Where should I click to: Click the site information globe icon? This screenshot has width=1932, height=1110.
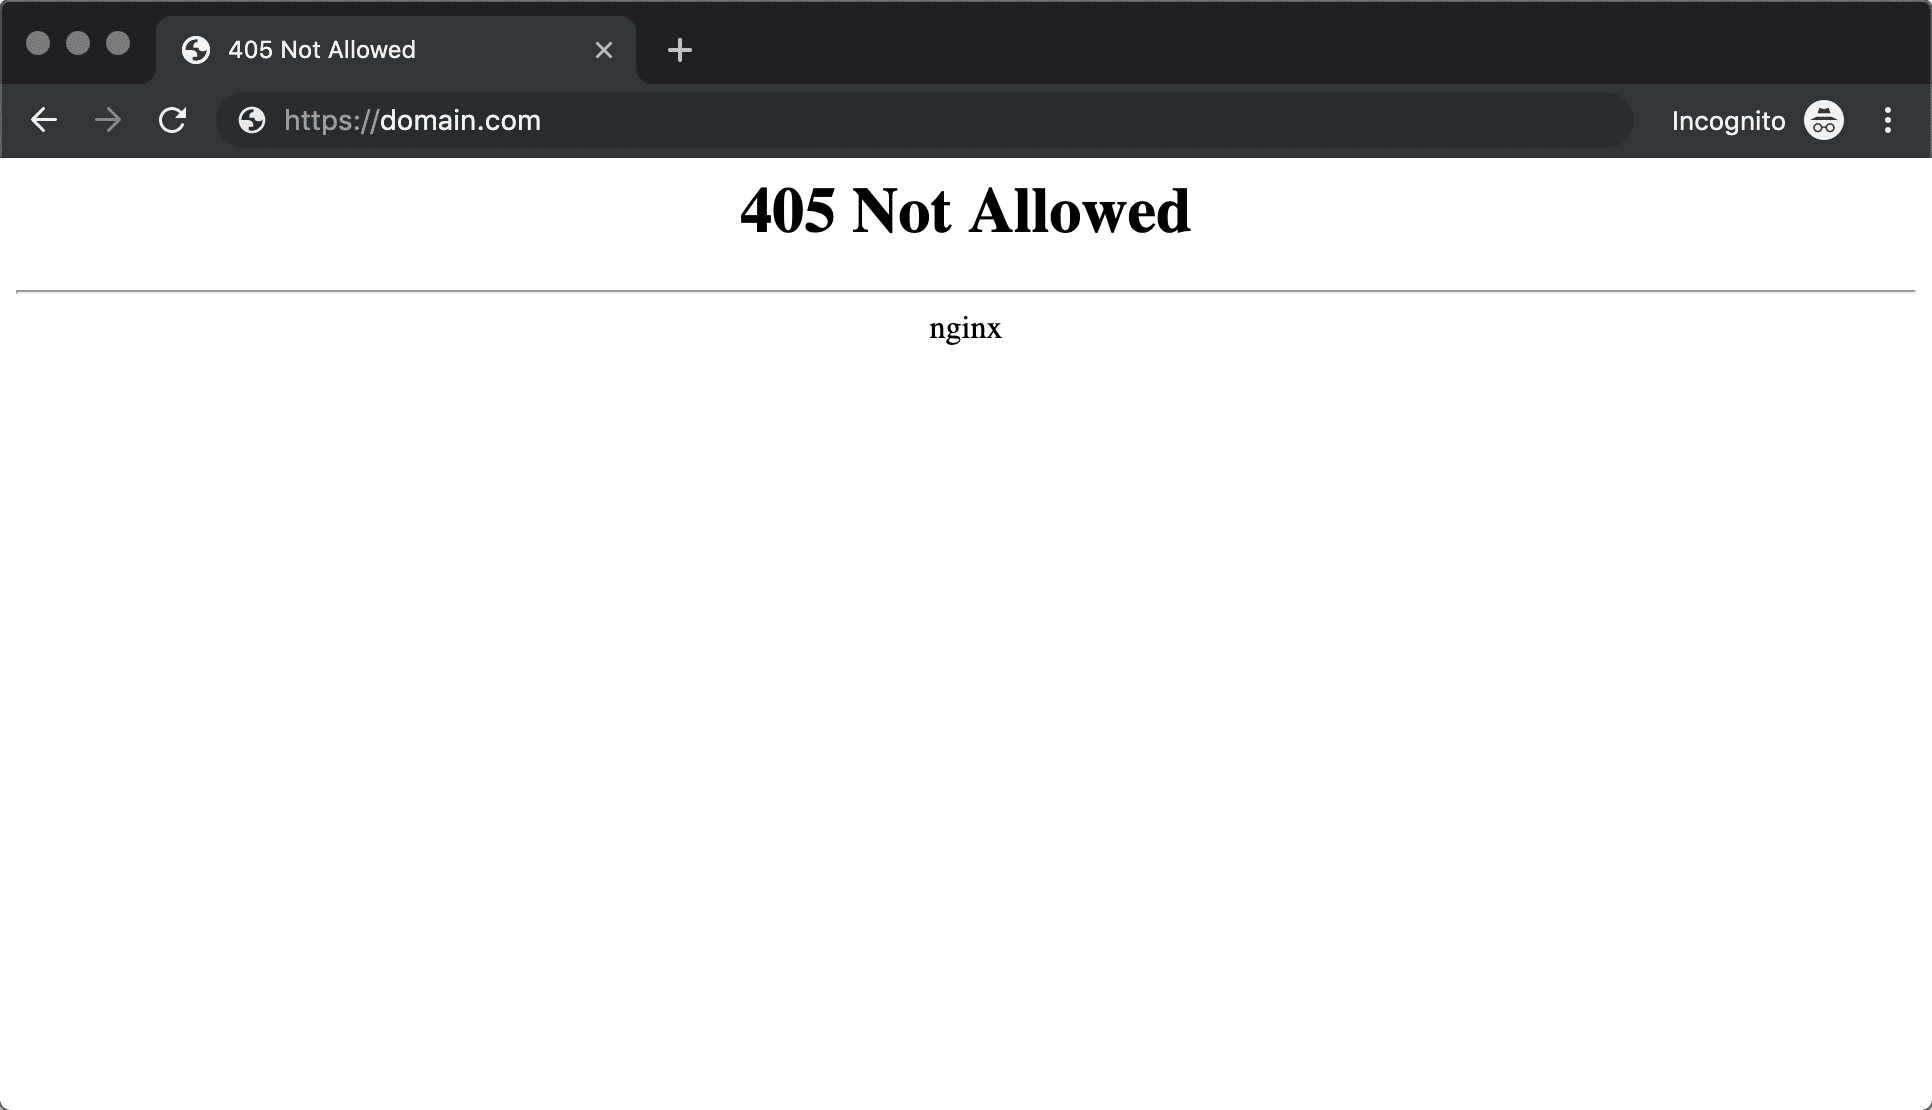click(252, 121)
